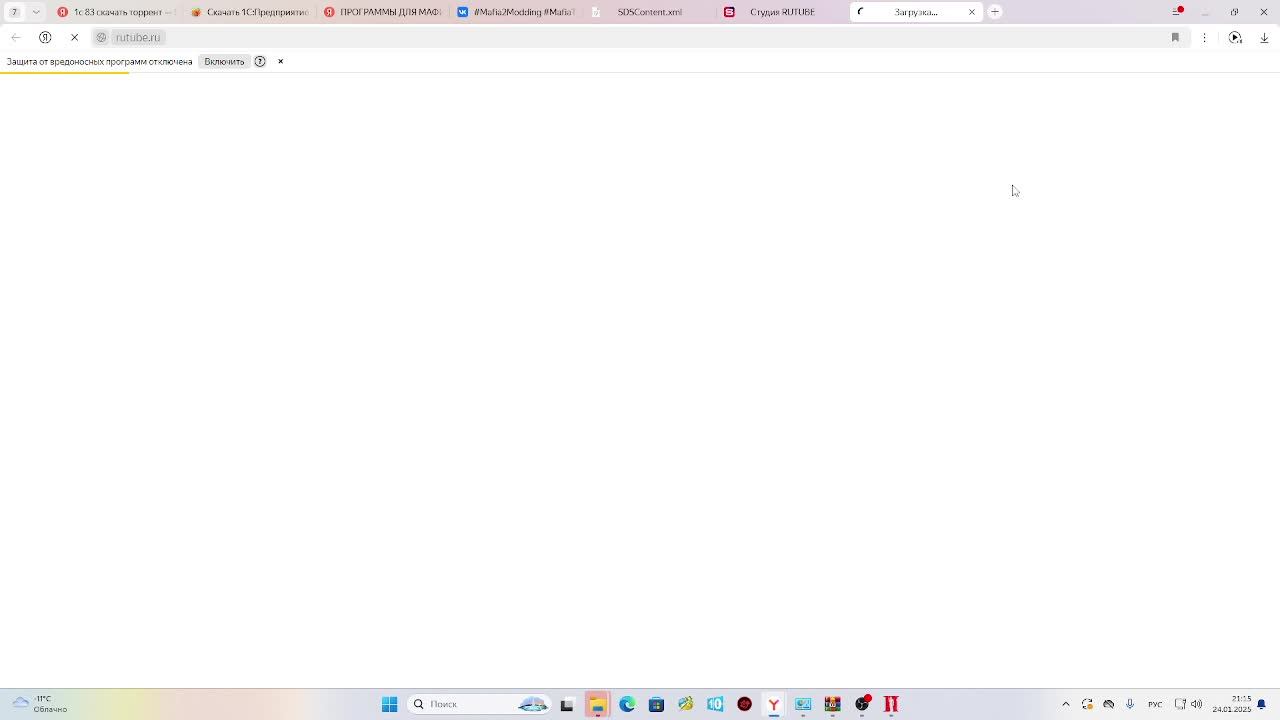Viewport: 1280px width, 720px height.
Task: Open a new browser tab
Action: (995, 12)
